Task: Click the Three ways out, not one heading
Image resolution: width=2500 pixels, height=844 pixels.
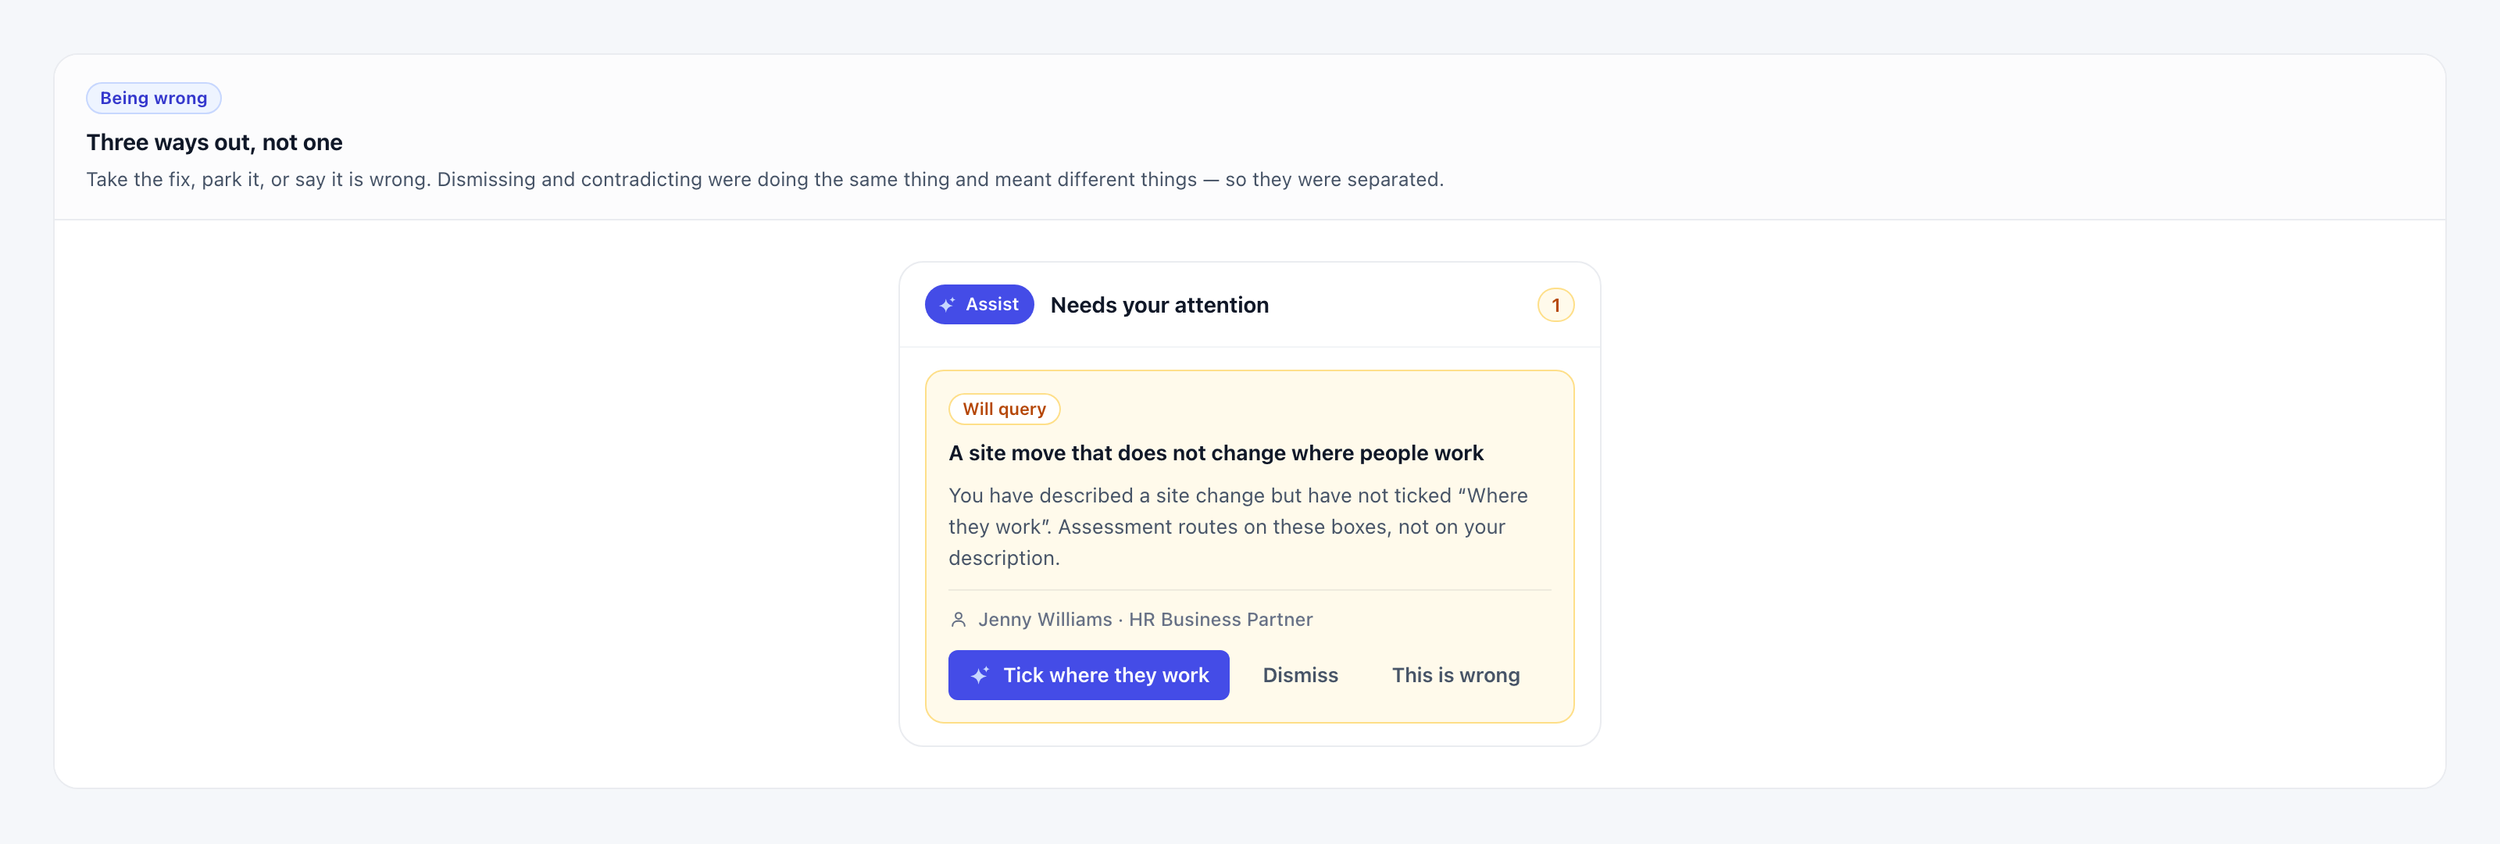Action: point(214,142)
